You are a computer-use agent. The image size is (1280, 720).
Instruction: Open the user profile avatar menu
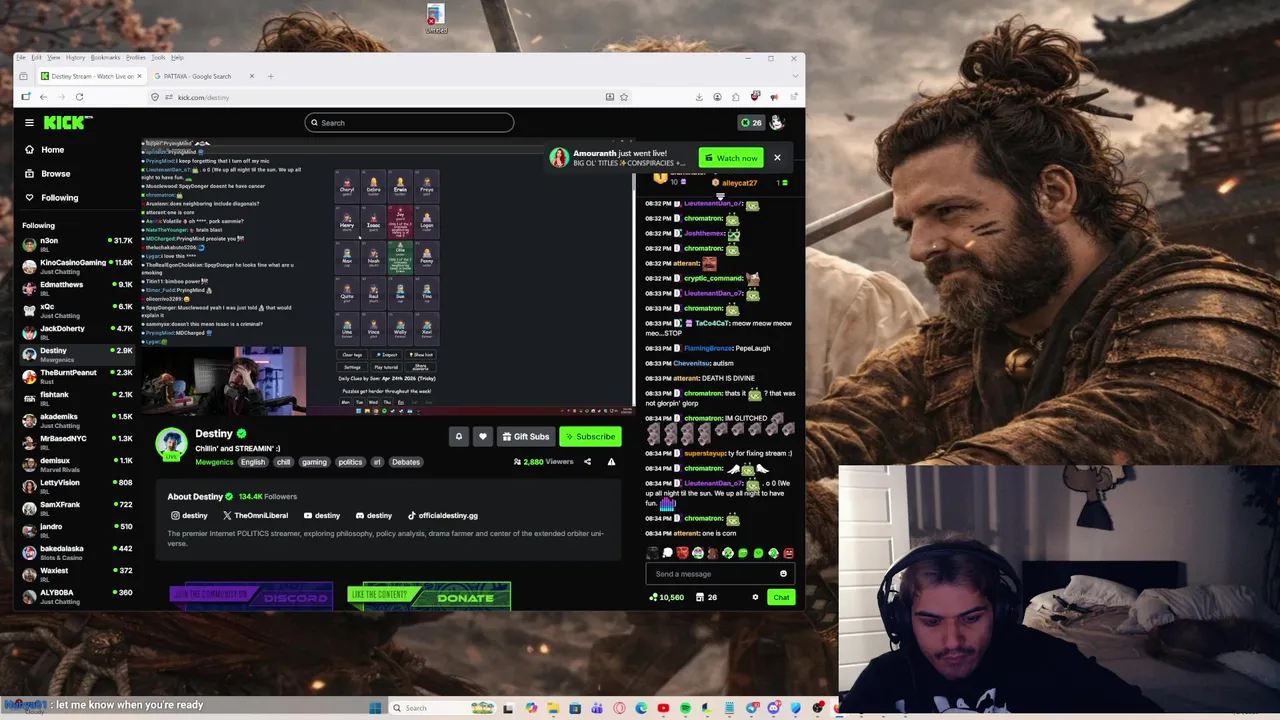tap(777, 122)
